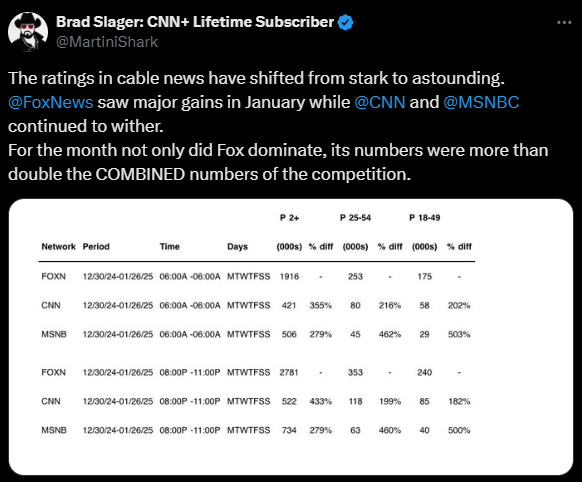Screen dimensions: 582x482
Task: Click the MSNB 503% diff value
Action: (459, 334)
